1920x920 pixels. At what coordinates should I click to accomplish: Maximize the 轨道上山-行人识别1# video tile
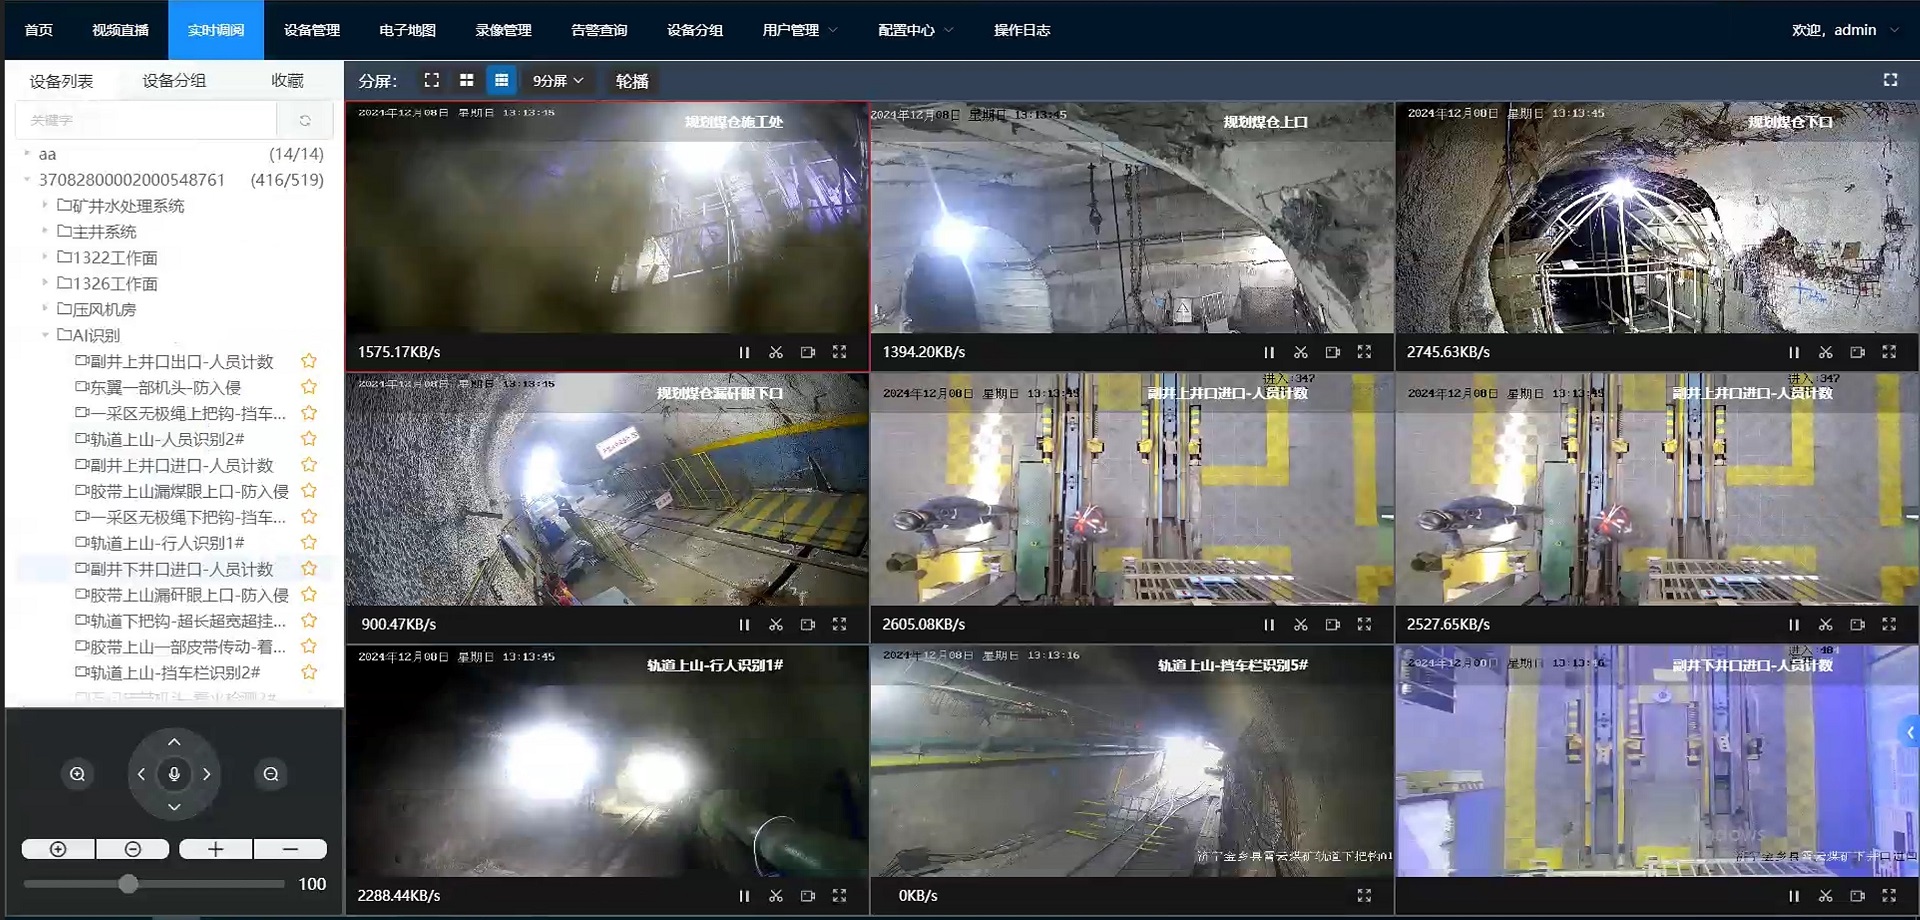pos(839,895)
